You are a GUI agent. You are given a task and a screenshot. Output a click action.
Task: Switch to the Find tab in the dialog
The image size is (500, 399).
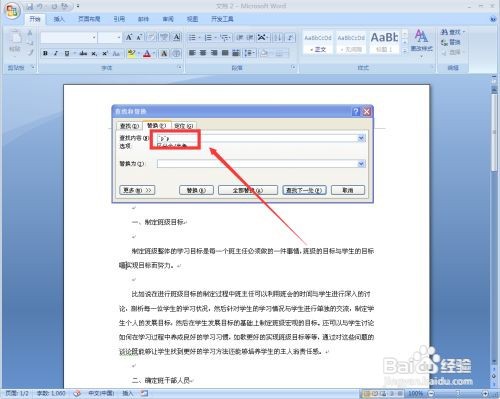point(129,126)
